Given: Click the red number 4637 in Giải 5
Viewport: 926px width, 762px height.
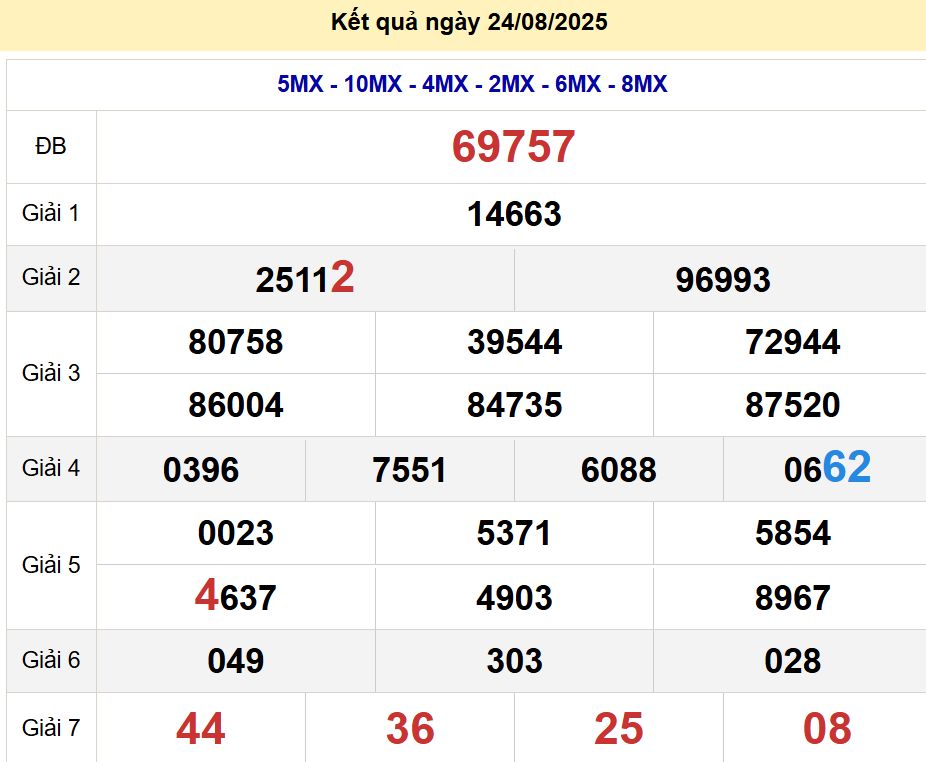Looking at the screenshot, I should [238, 597].
